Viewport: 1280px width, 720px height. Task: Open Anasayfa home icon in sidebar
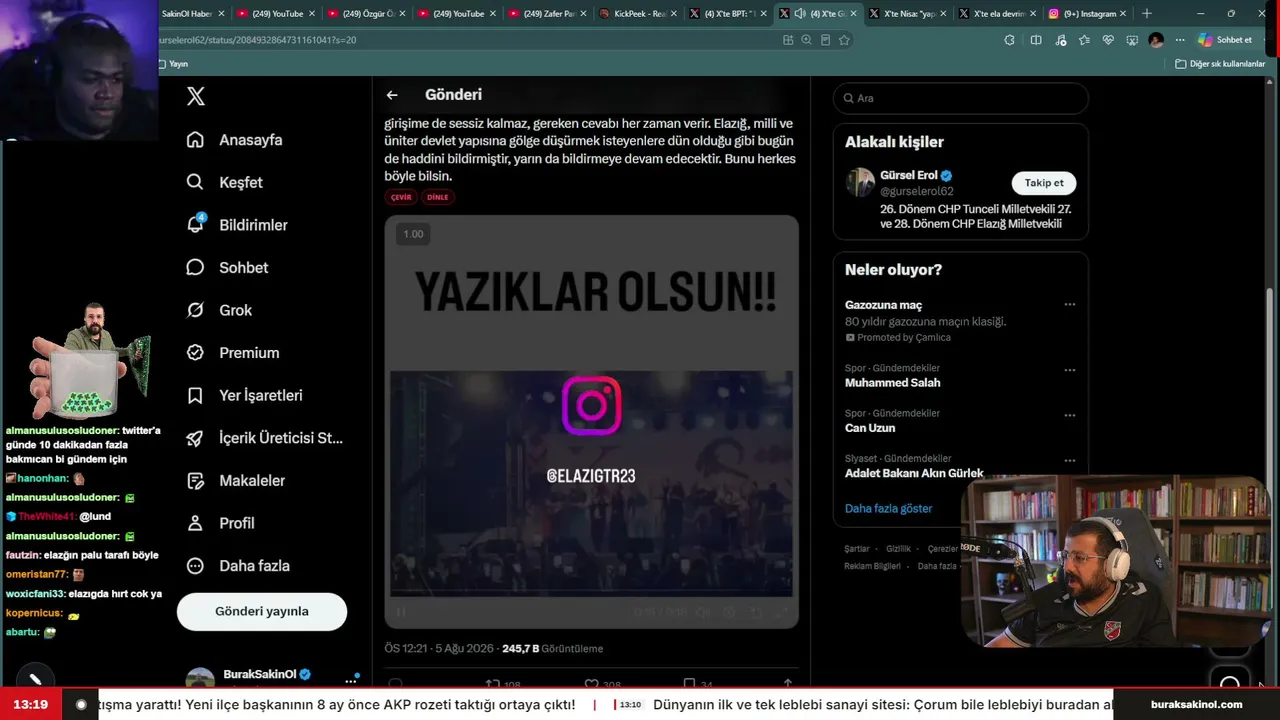pos(195,140)
